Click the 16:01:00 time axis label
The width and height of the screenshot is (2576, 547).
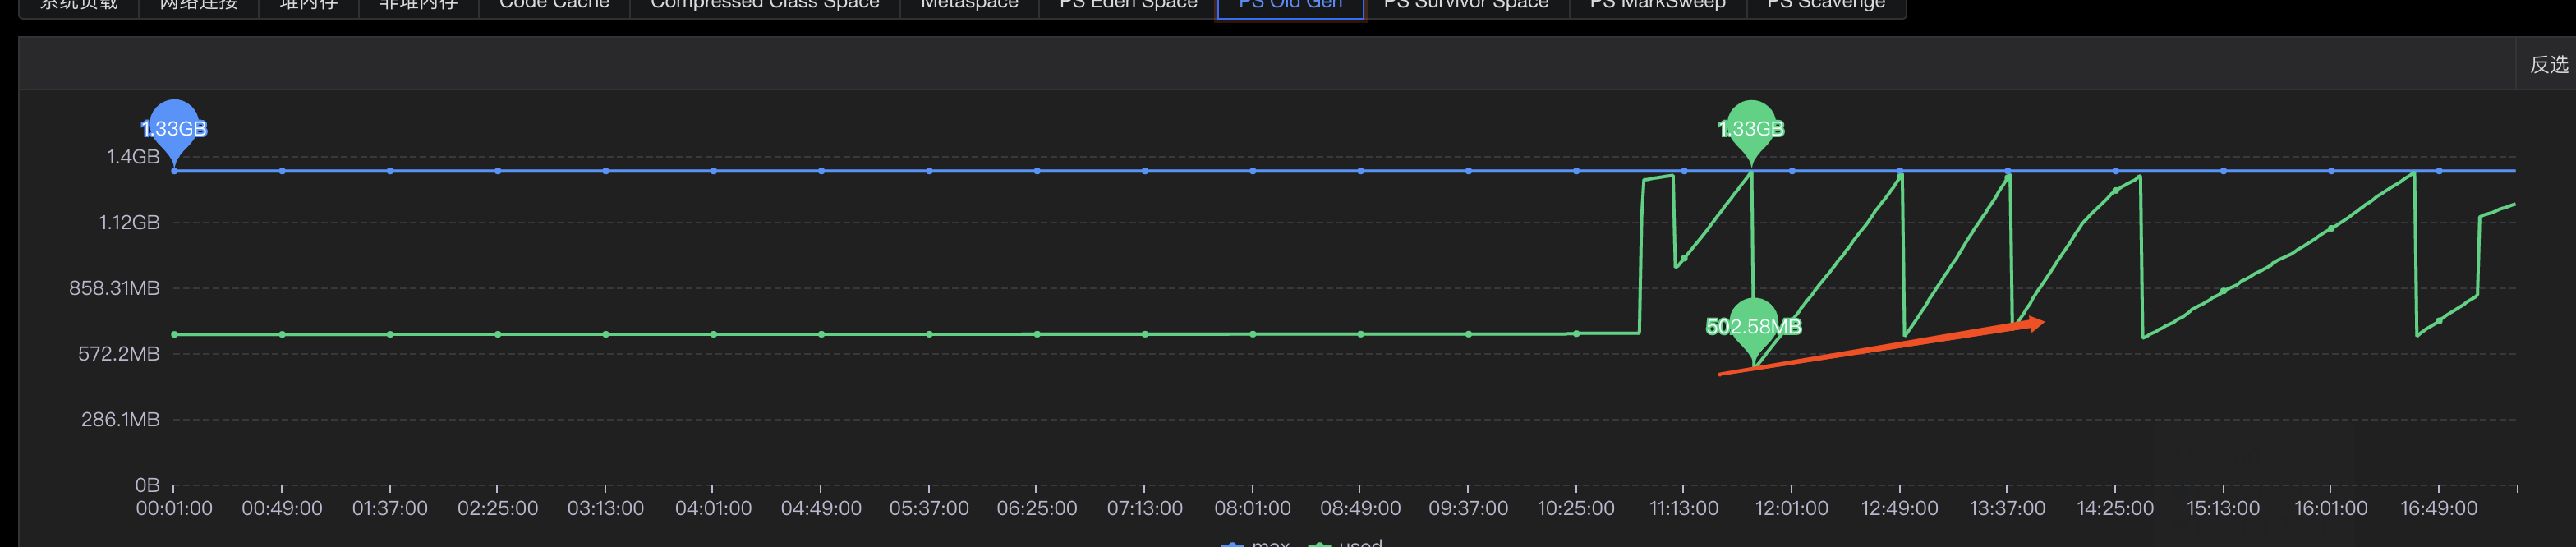[2331, 508]
